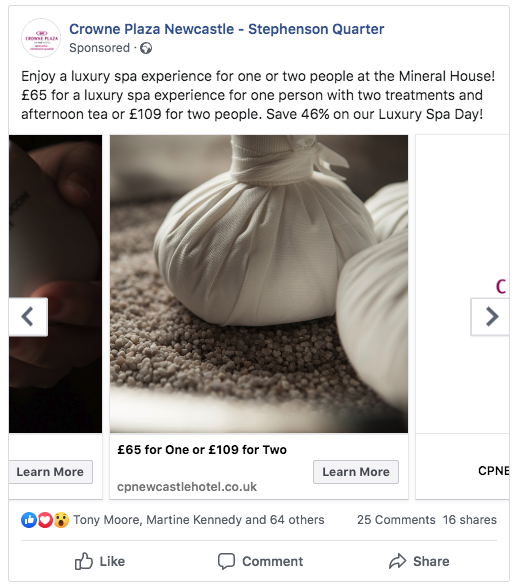
Task: Open Crowne Plaza Newcastle - Stephenson Quarter page
Action: (226, 29)
